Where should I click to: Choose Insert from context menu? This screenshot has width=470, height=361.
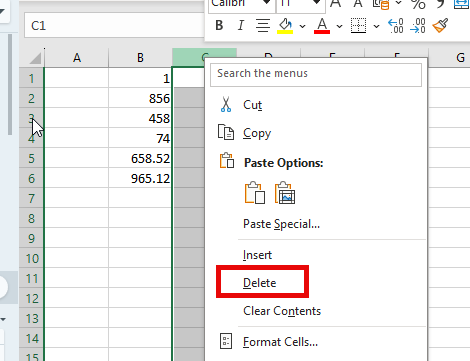click(257, 255)
